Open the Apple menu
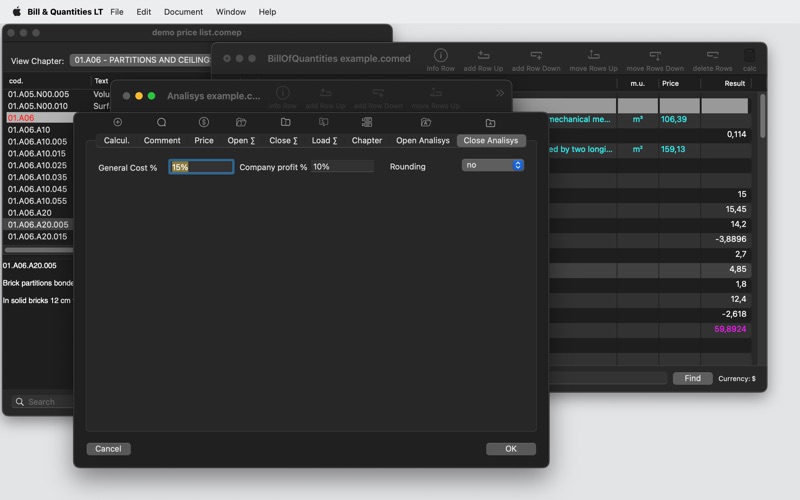This screenshot has height=500, width=800. [x=16, y=11]
